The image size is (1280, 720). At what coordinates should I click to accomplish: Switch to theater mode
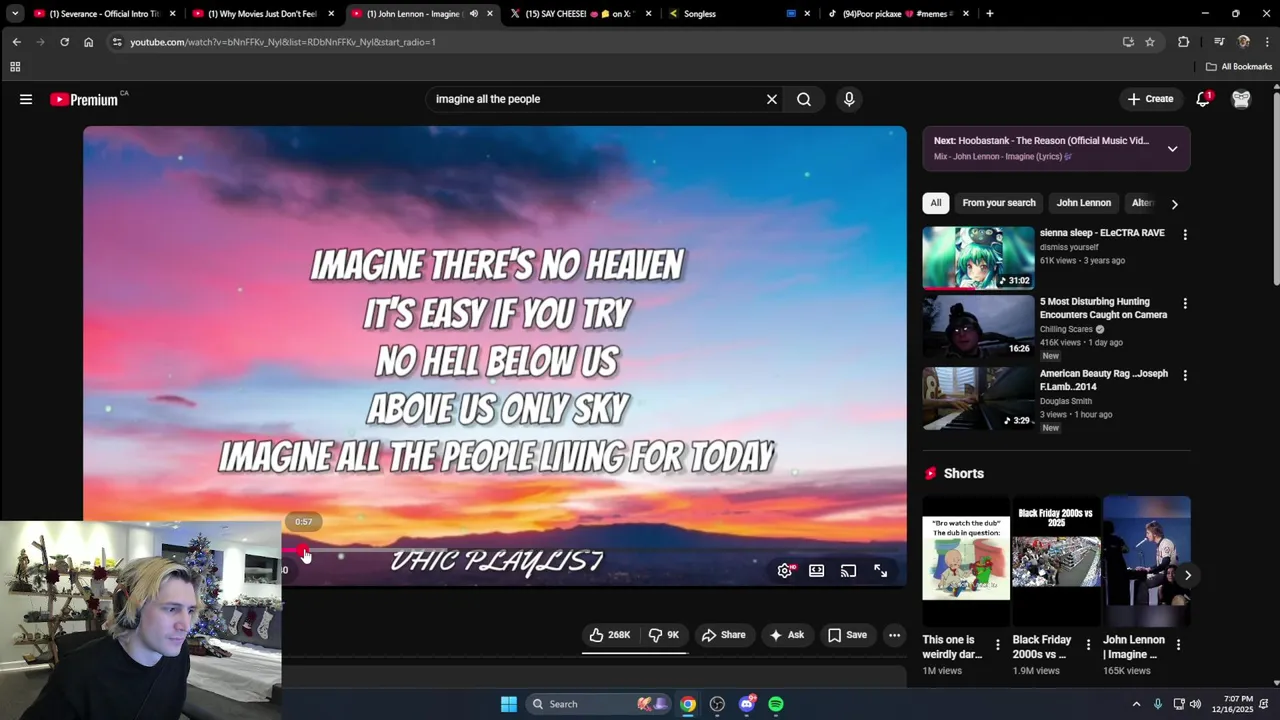pyautogui.click(x=817, y=570)
